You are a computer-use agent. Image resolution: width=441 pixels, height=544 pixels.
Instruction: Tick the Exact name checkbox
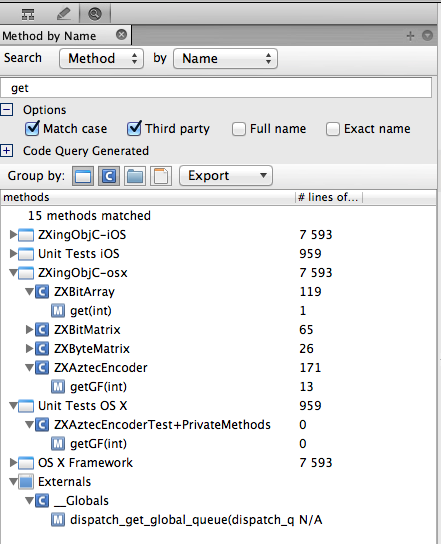tap(332, 129)
